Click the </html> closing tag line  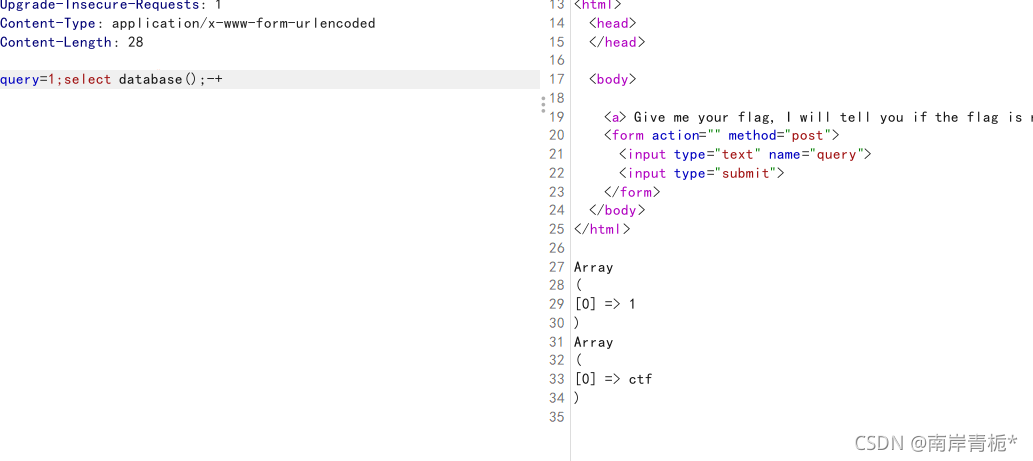tap(602, 229)
